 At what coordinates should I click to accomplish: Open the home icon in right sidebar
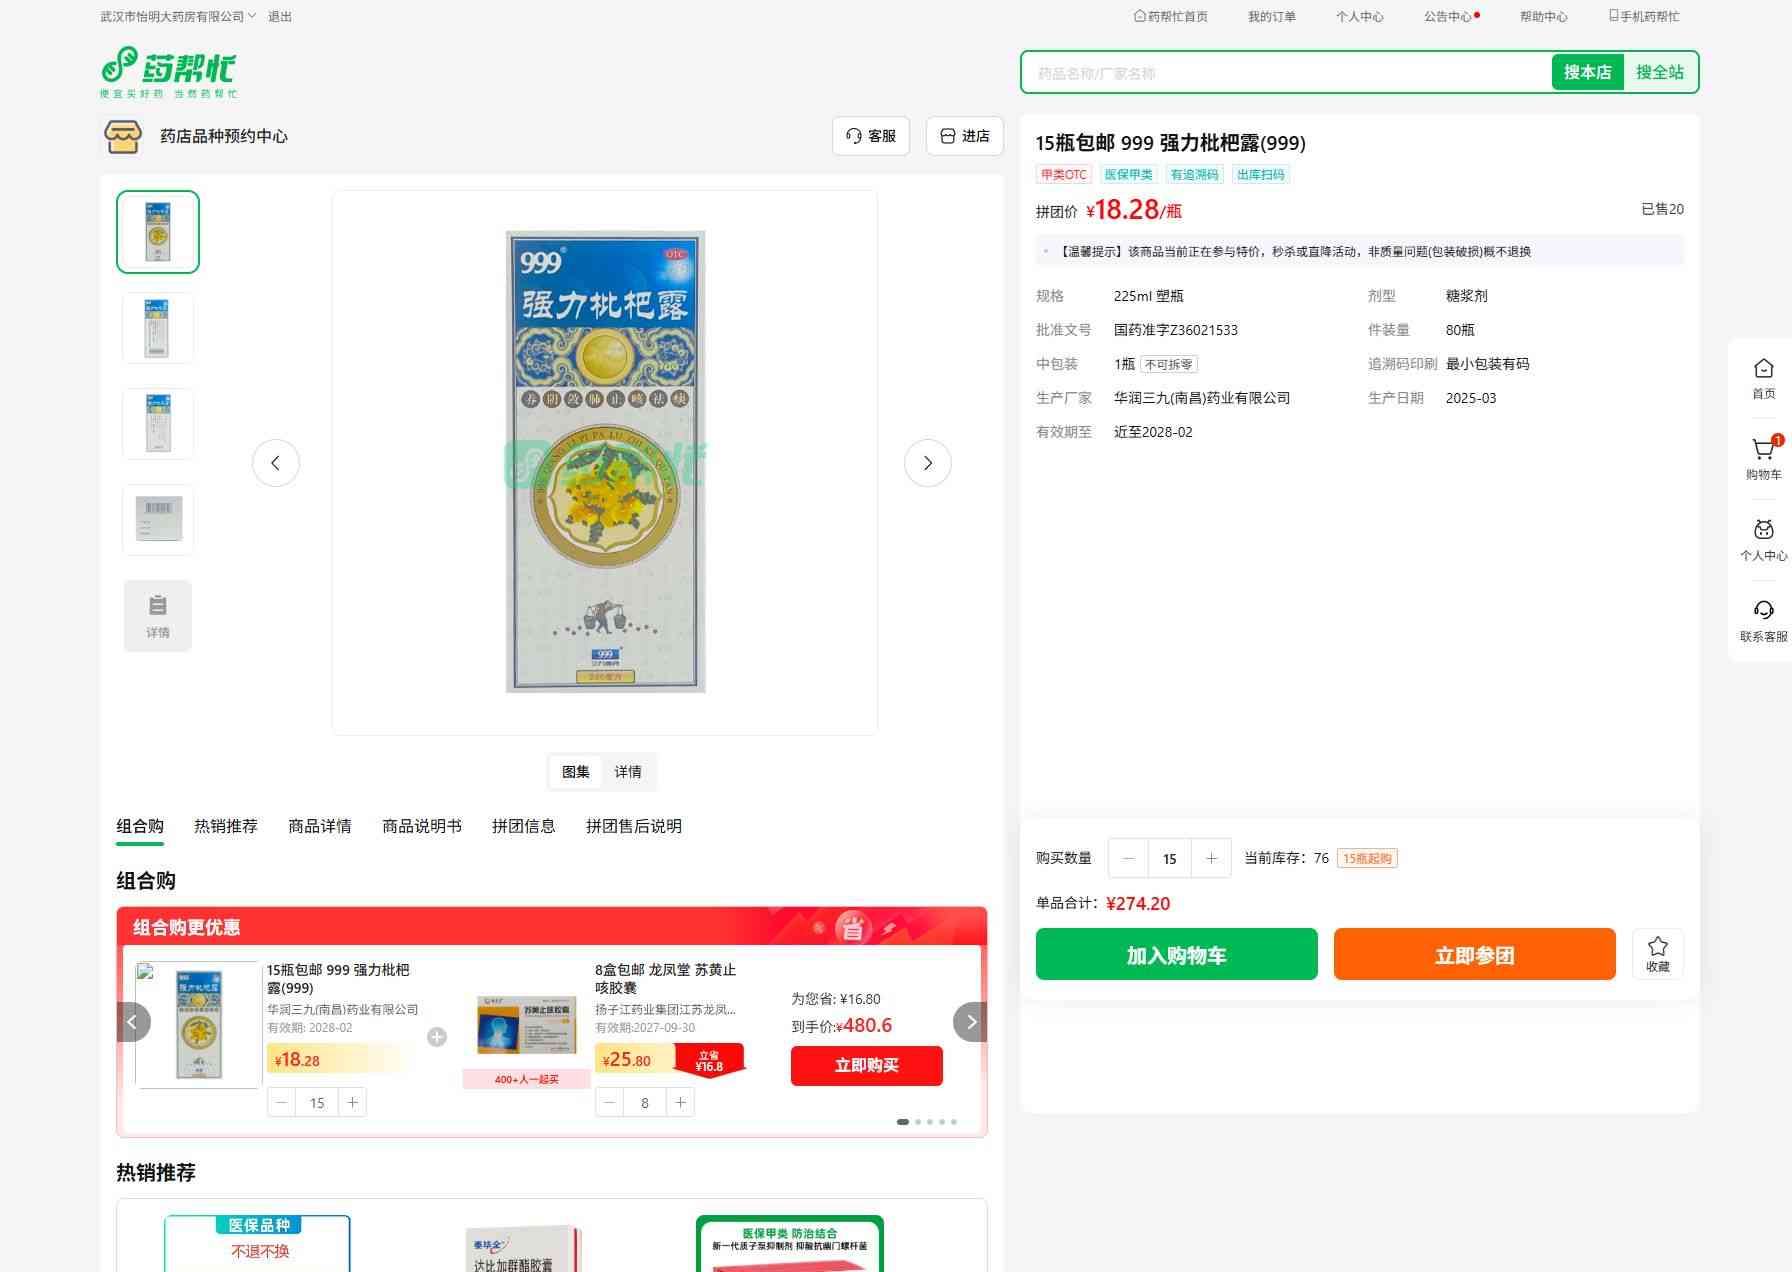coord(1763,370)
